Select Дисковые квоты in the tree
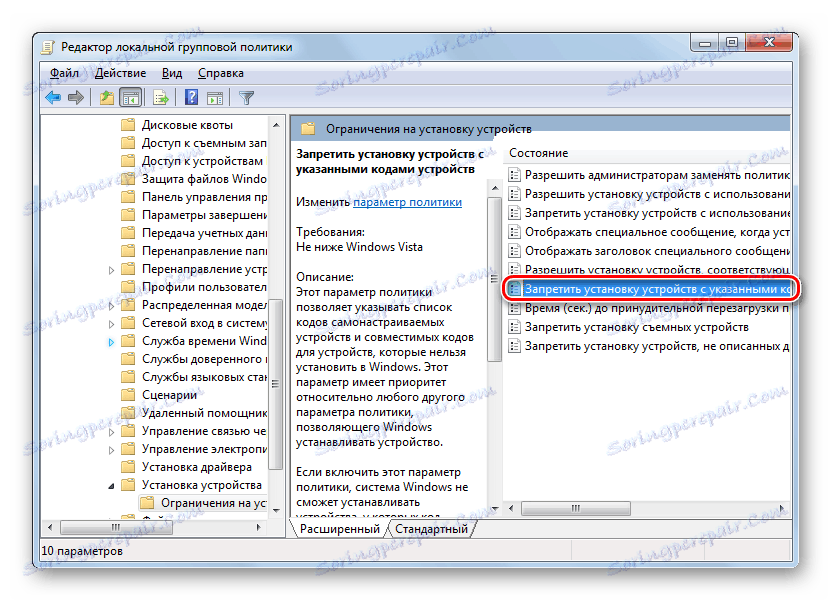The width and height of the screenshot is (832, 601). (x=187, y=125)
